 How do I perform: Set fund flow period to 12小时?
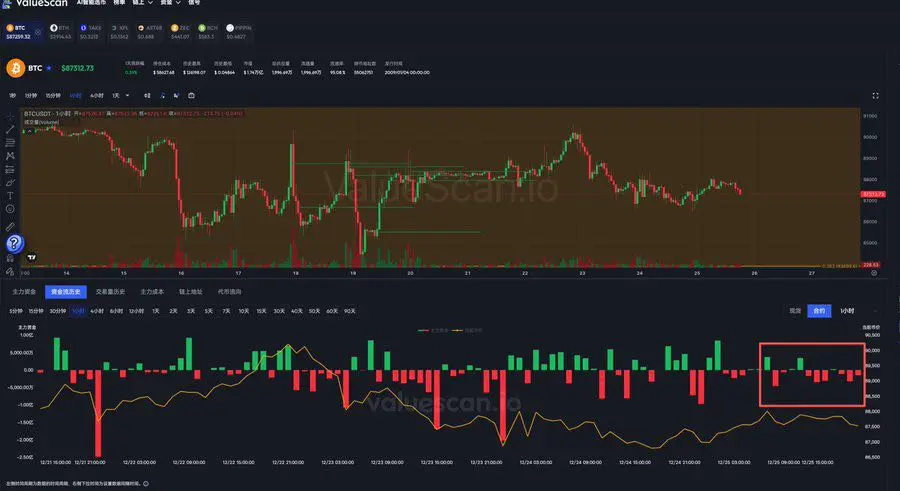point(136,311)
